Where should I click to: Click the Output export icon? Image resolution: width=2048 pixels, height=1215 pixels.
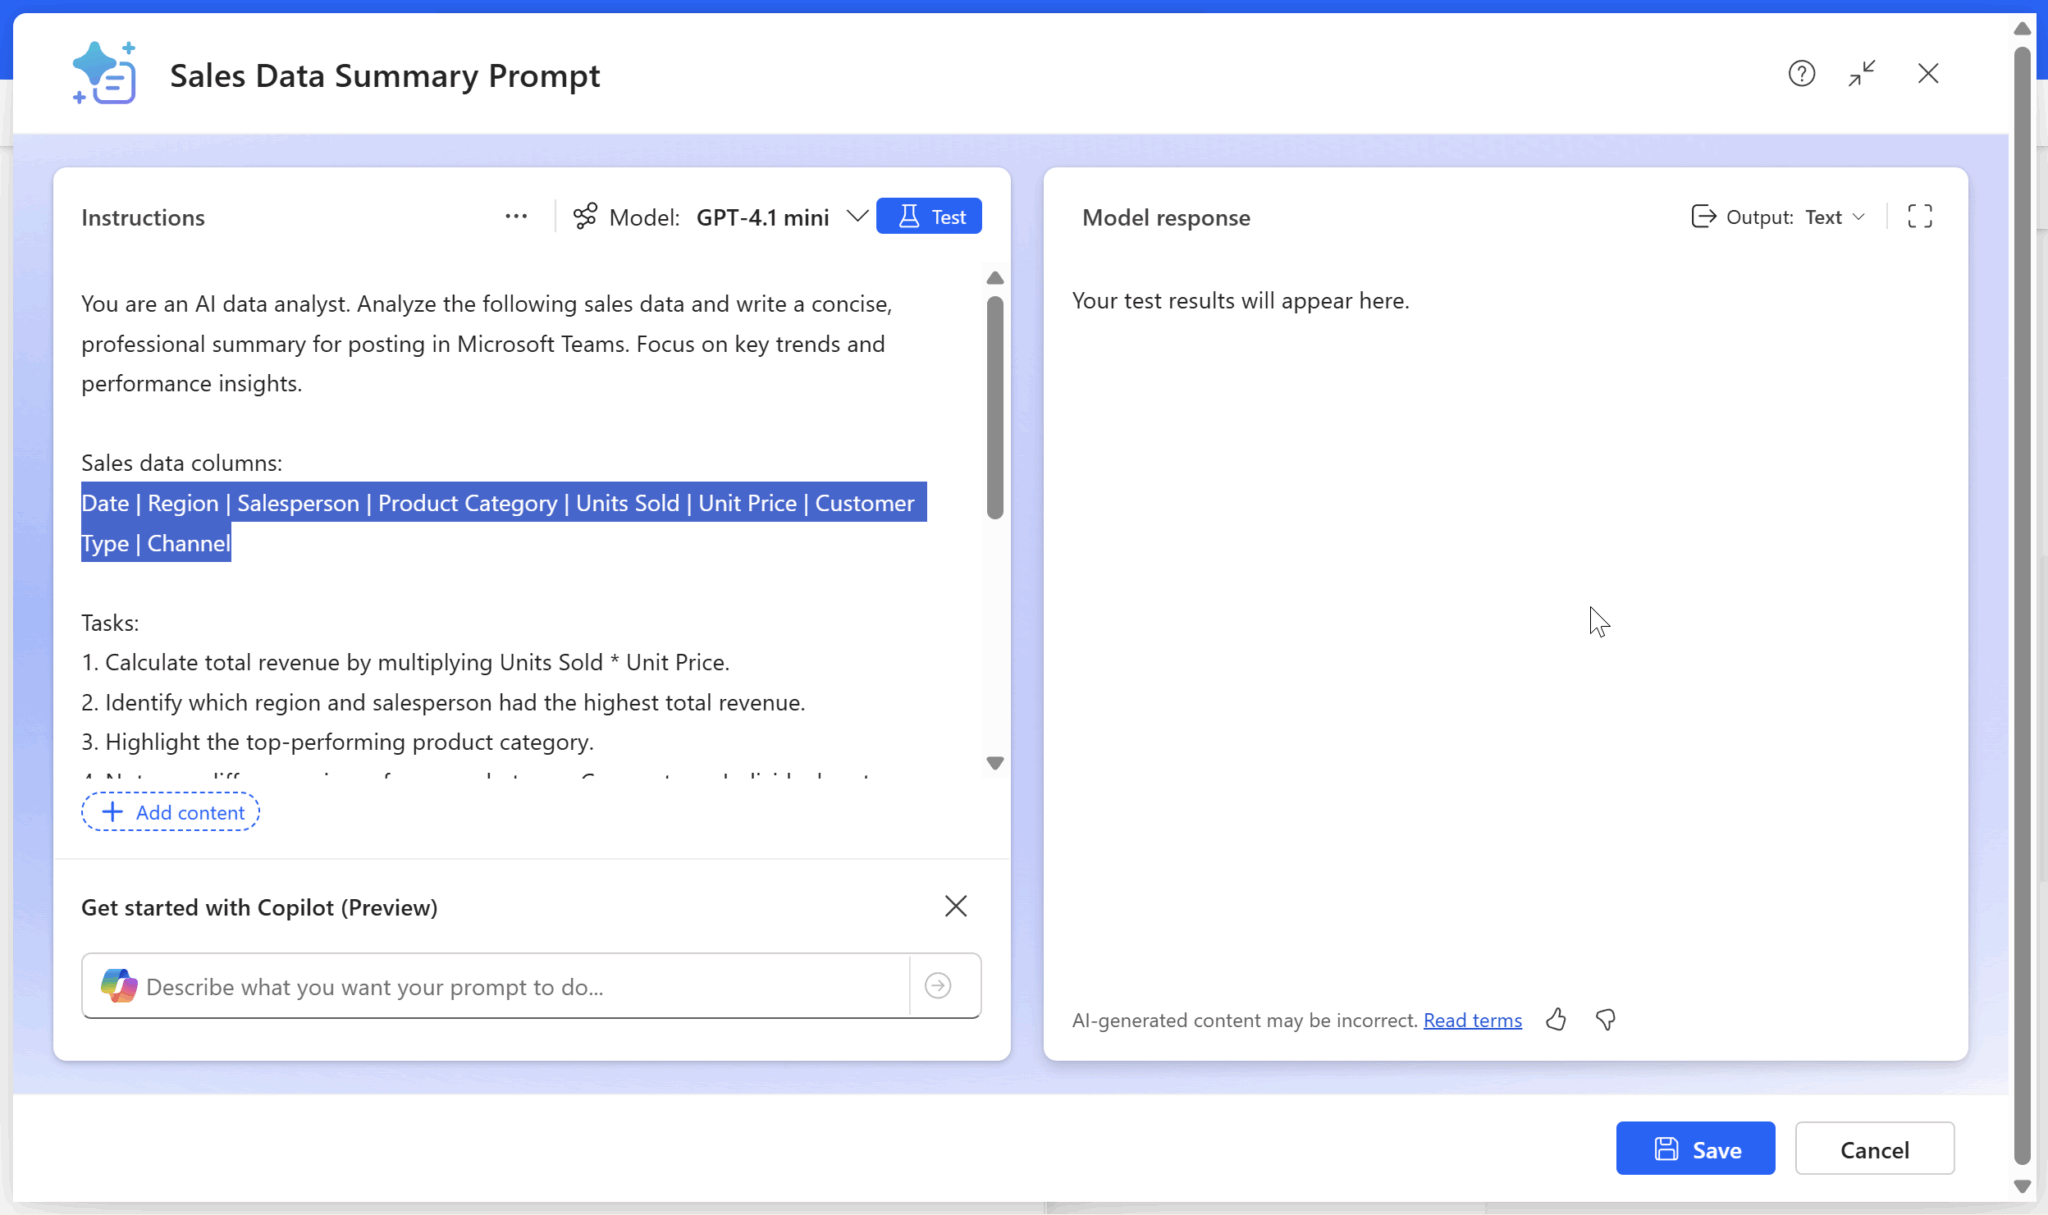click(1703, 217)
